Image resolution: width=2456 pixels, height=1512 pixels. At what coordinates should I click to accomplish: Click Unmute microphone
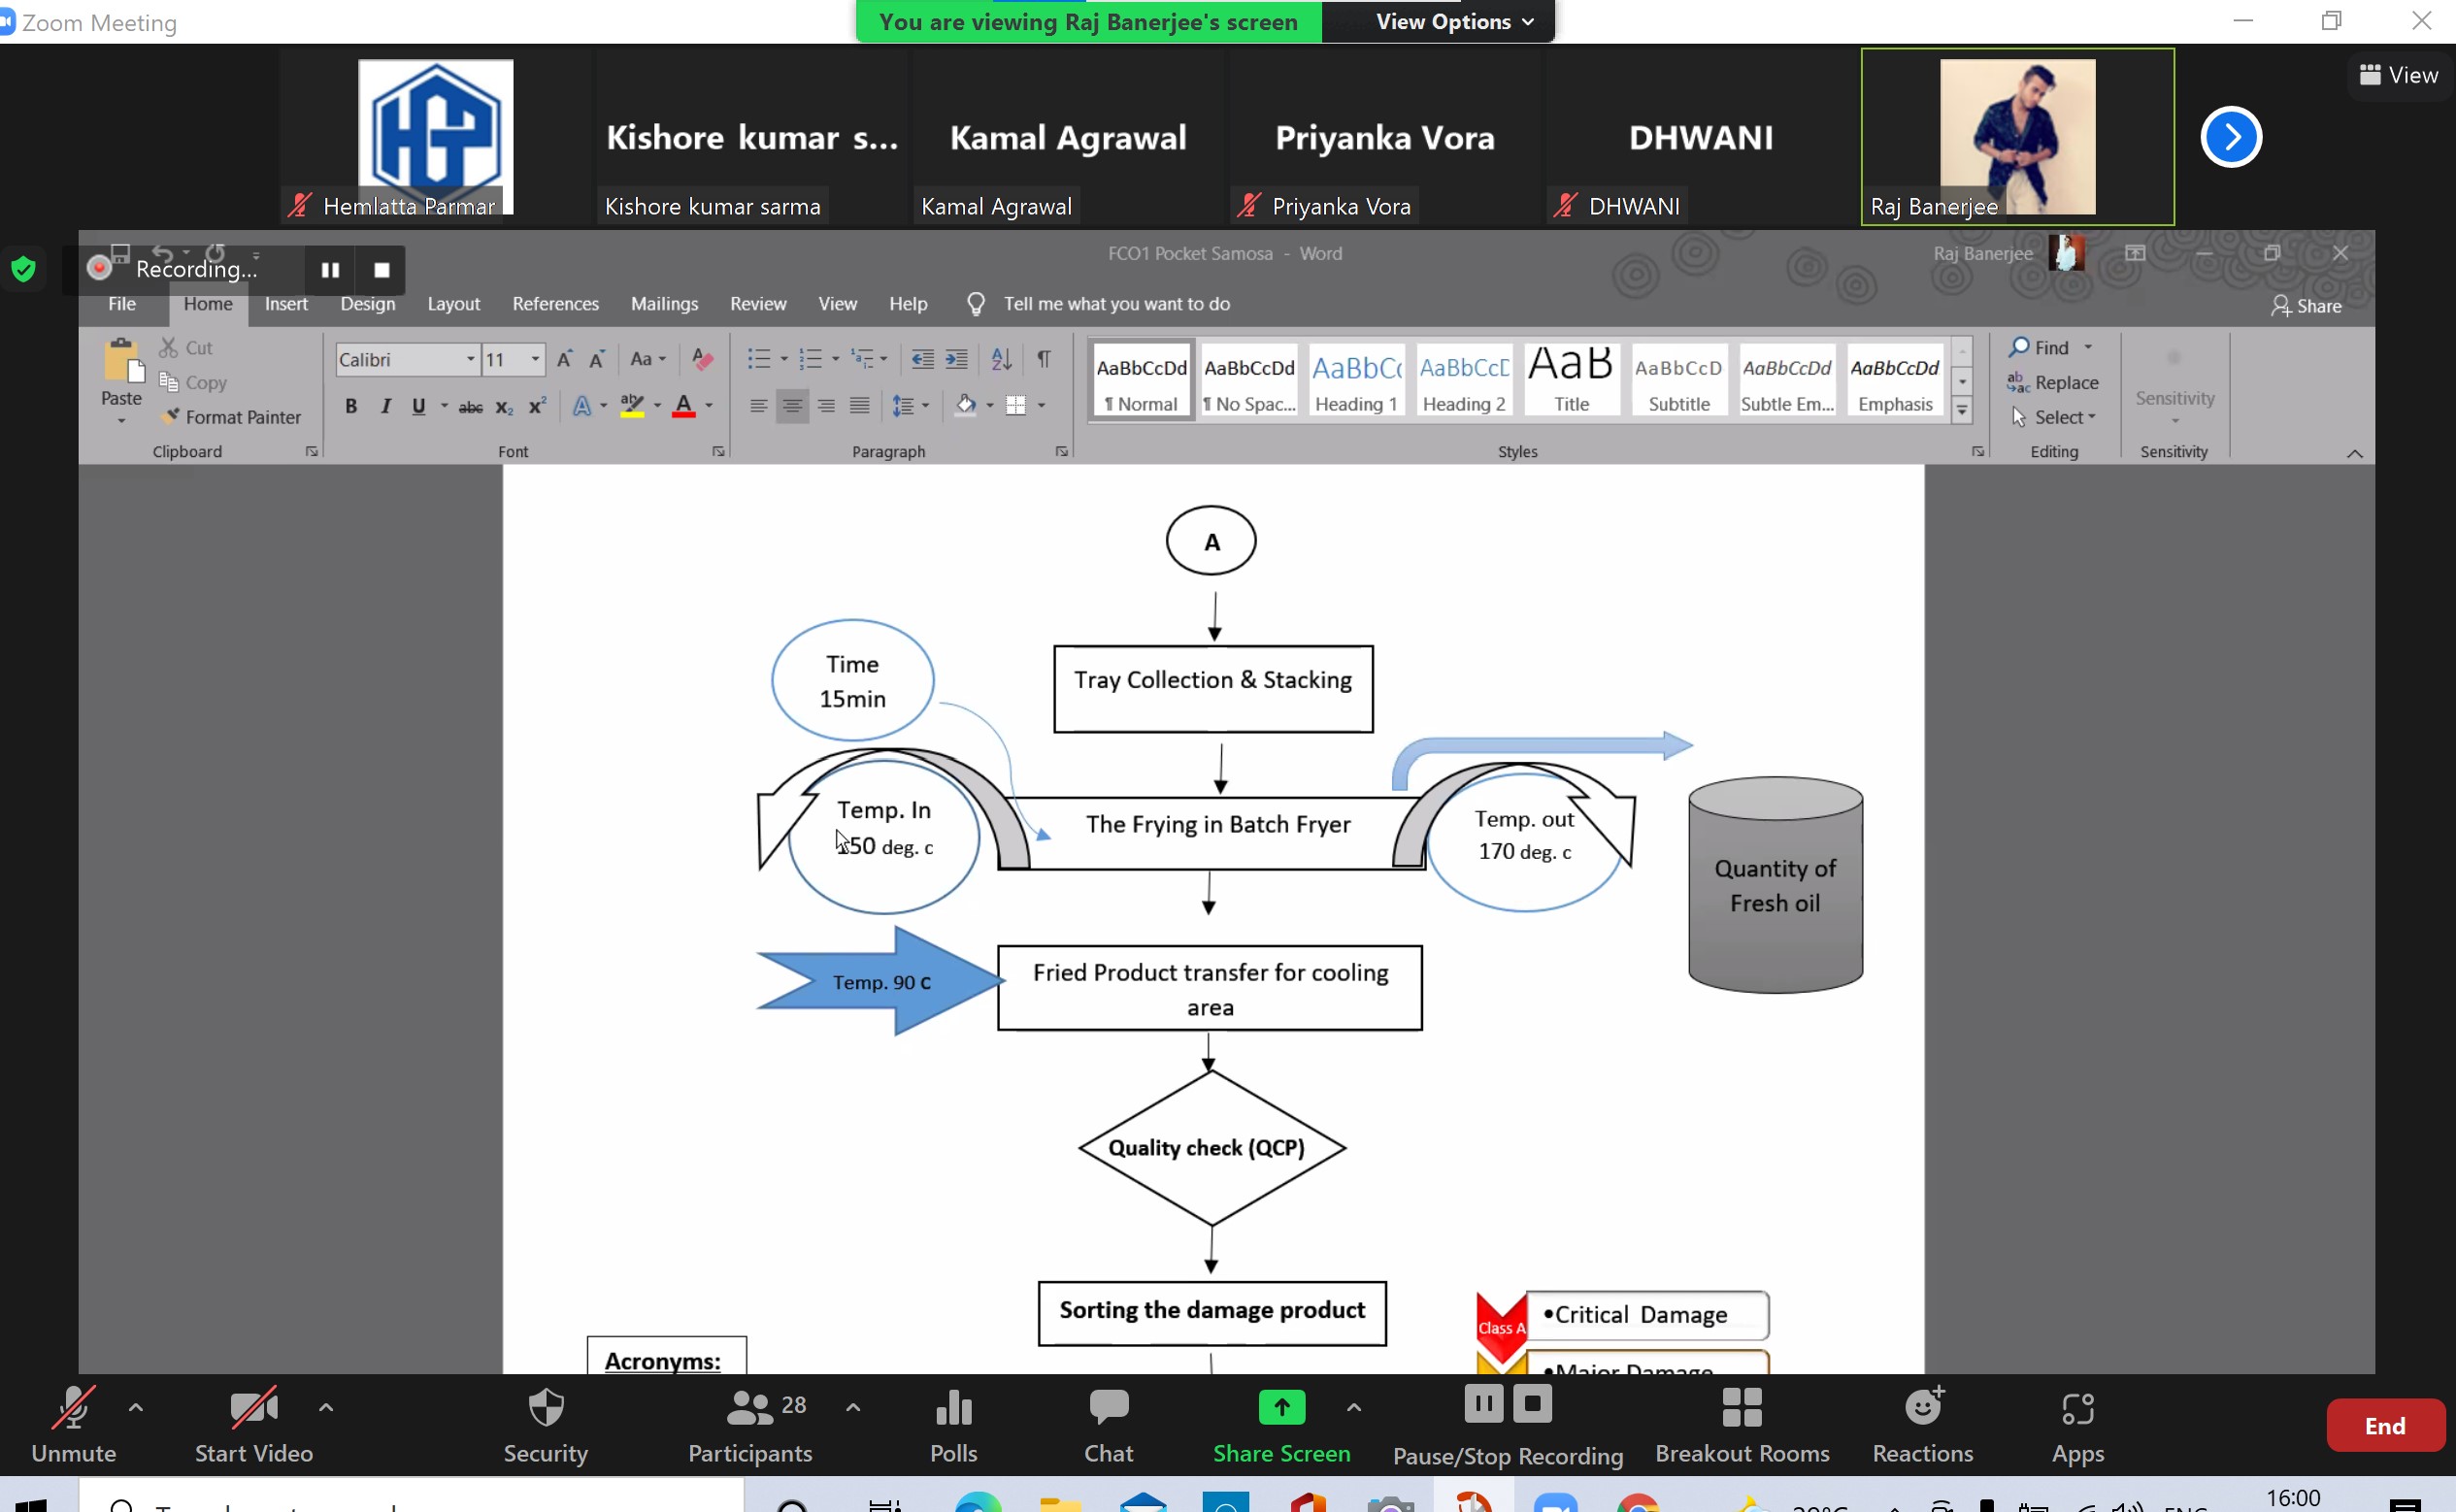(74, 1425)
